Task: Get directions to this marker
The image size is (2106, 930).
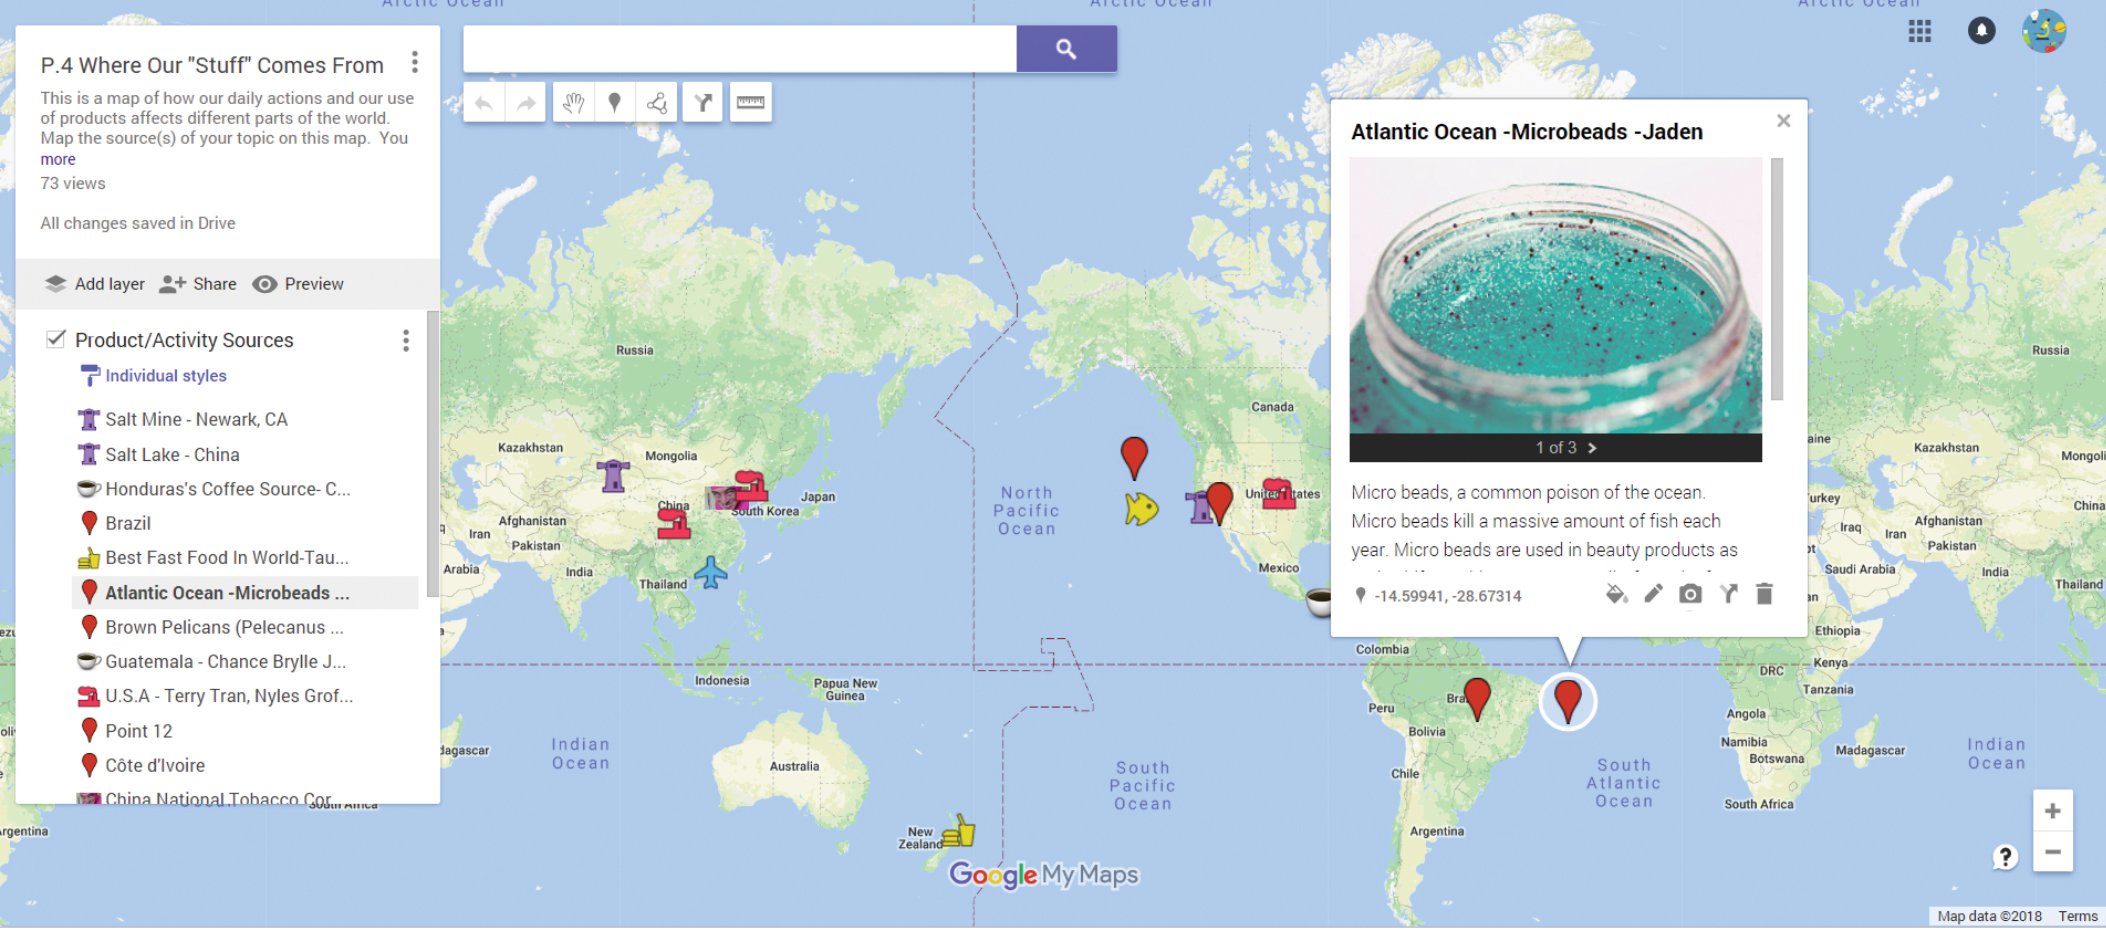Action: tap(1728, 594)
